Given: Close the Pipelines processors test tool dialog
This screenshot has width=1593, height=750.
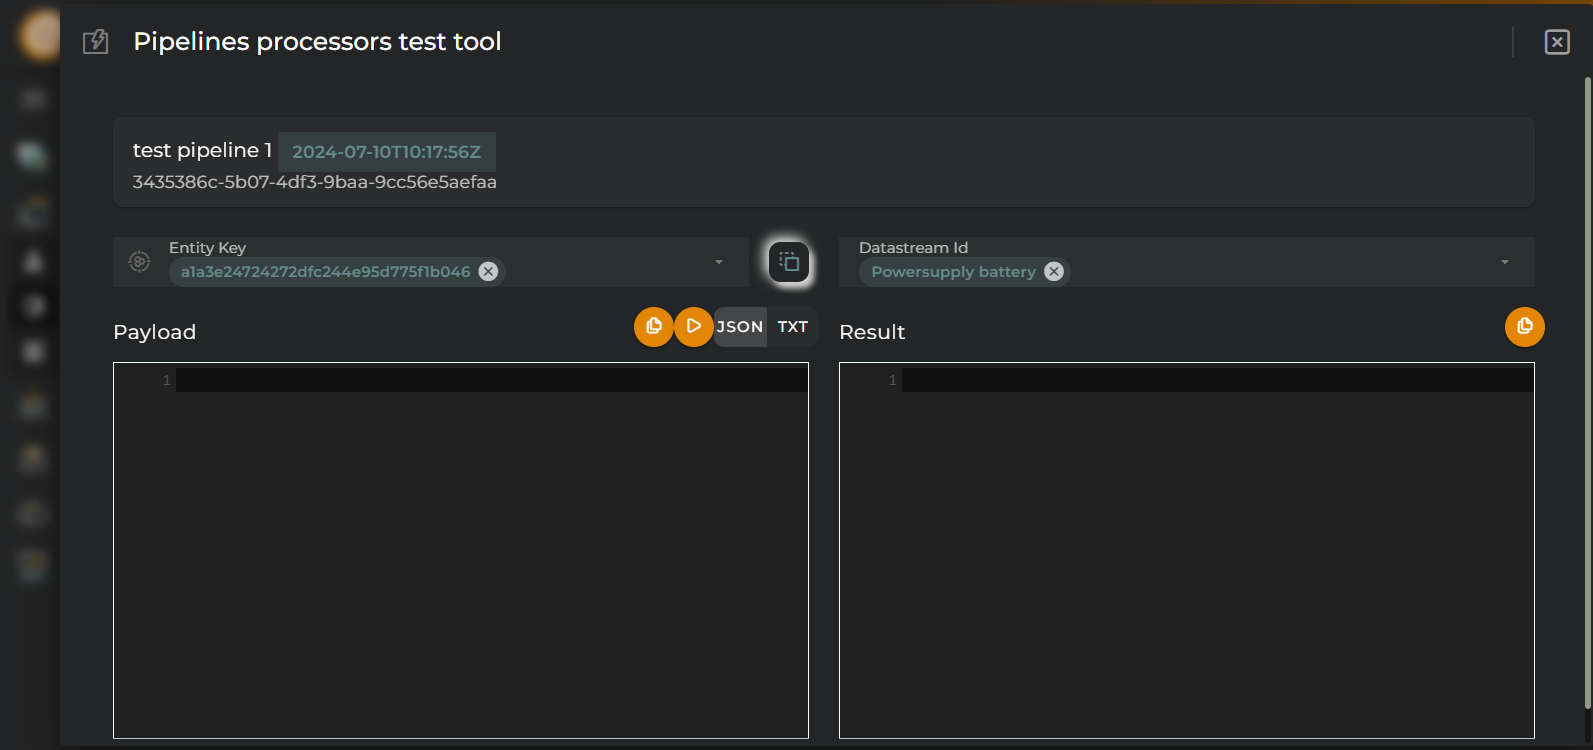Looking at the screenshot, I should 1557,42.
